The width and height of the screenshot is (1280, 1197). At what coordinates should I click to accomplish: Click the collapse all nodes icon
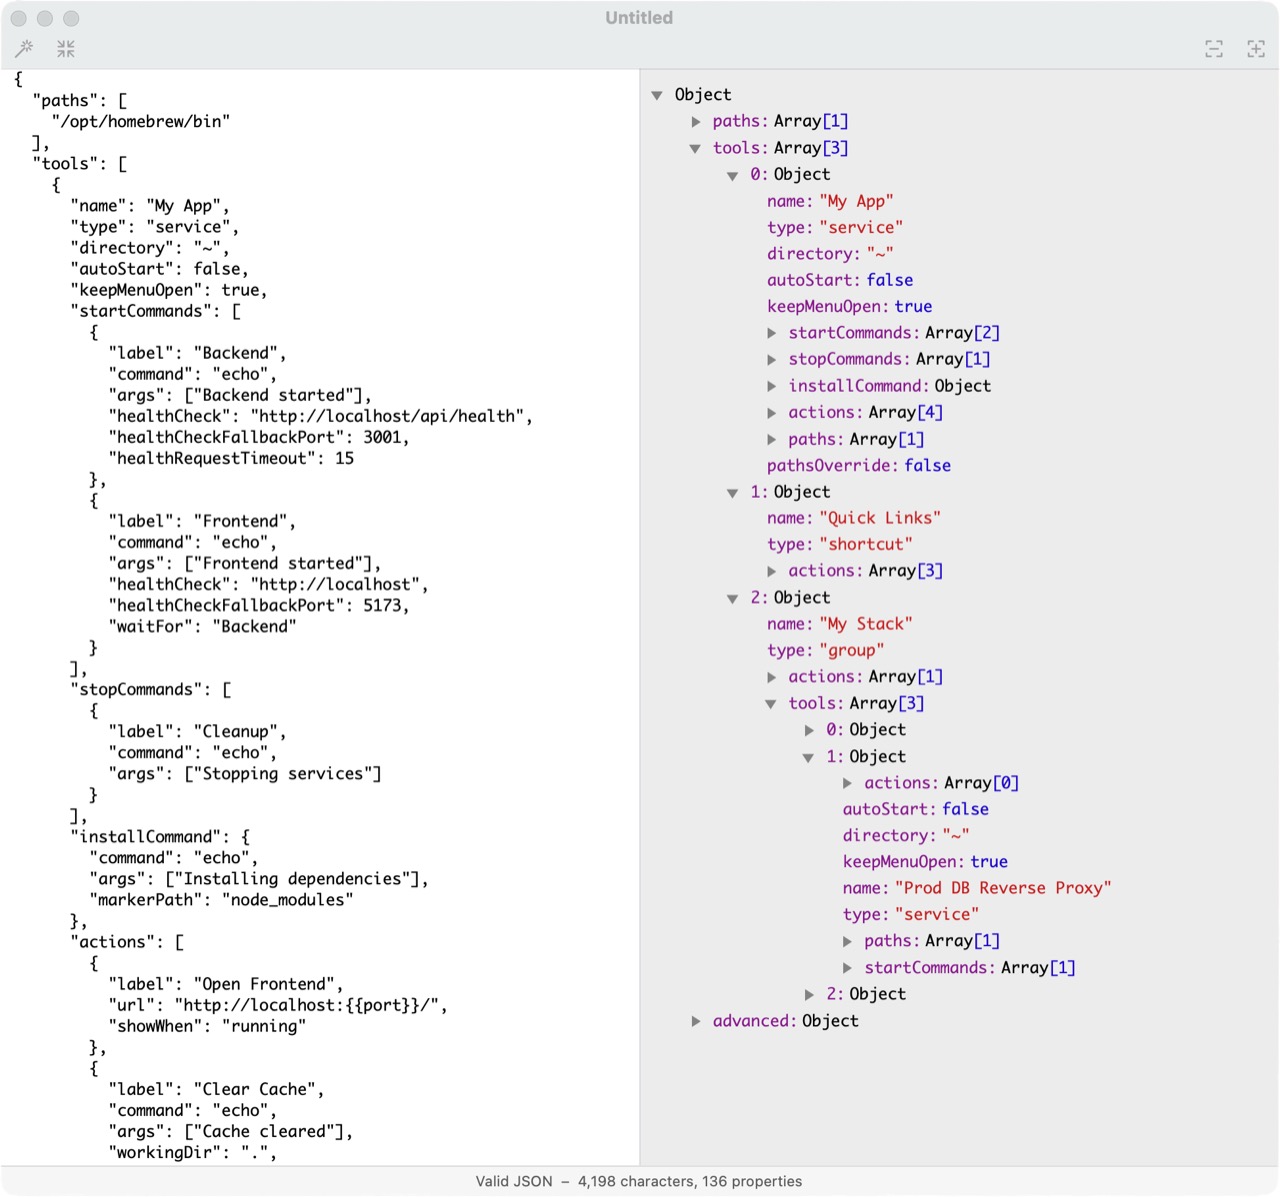[1214, 49]
